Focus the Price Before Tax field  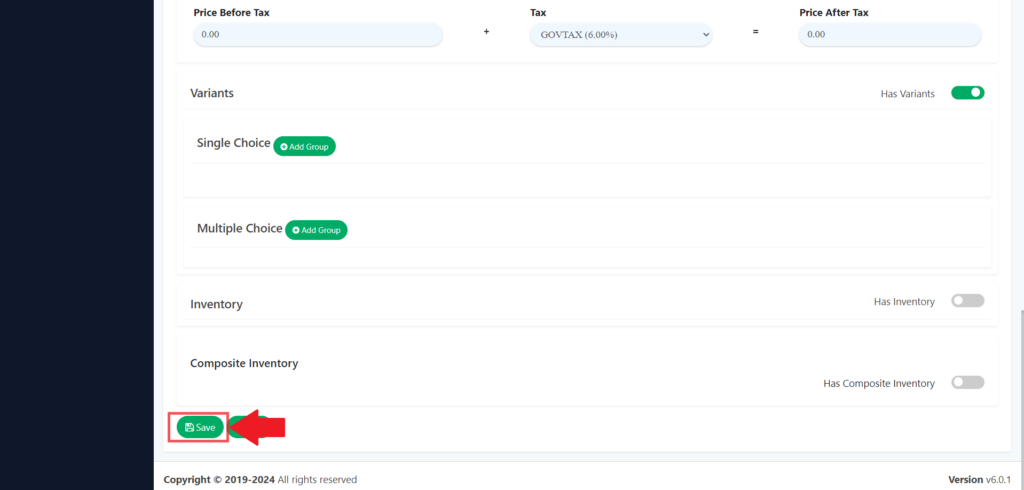[317, 34]
